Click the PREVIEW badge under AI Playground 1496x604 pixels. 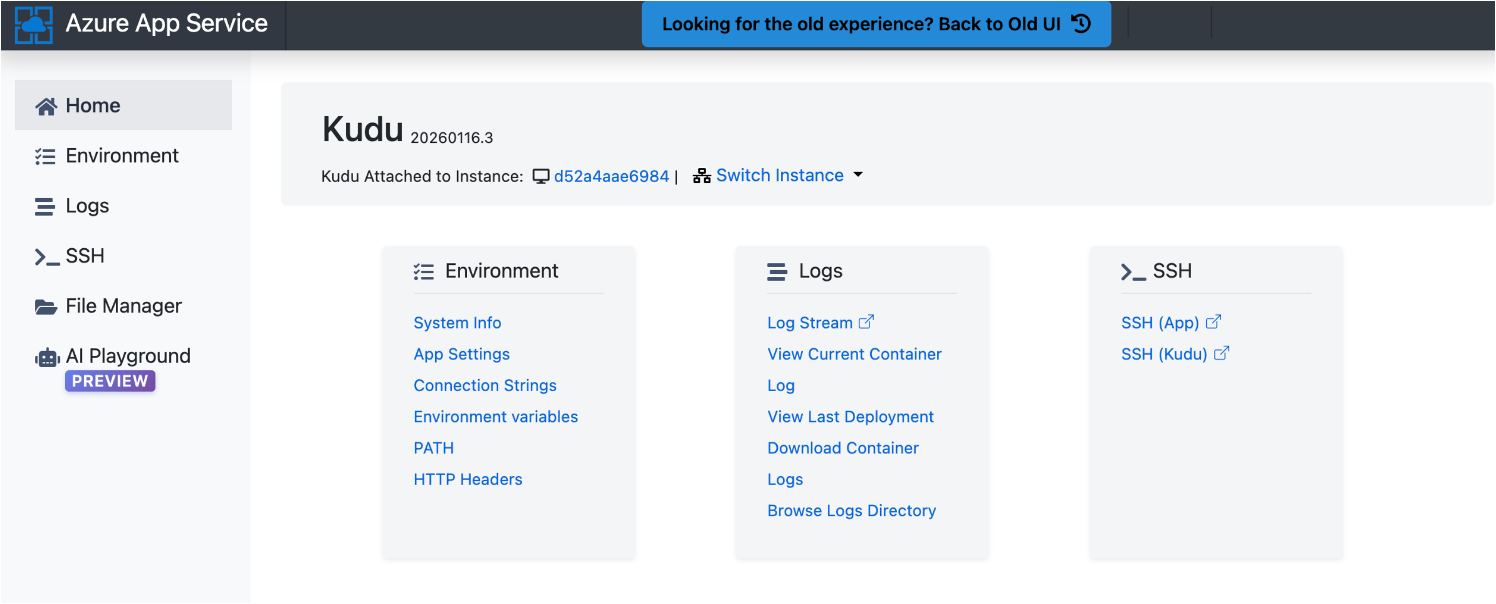point(110,381)
